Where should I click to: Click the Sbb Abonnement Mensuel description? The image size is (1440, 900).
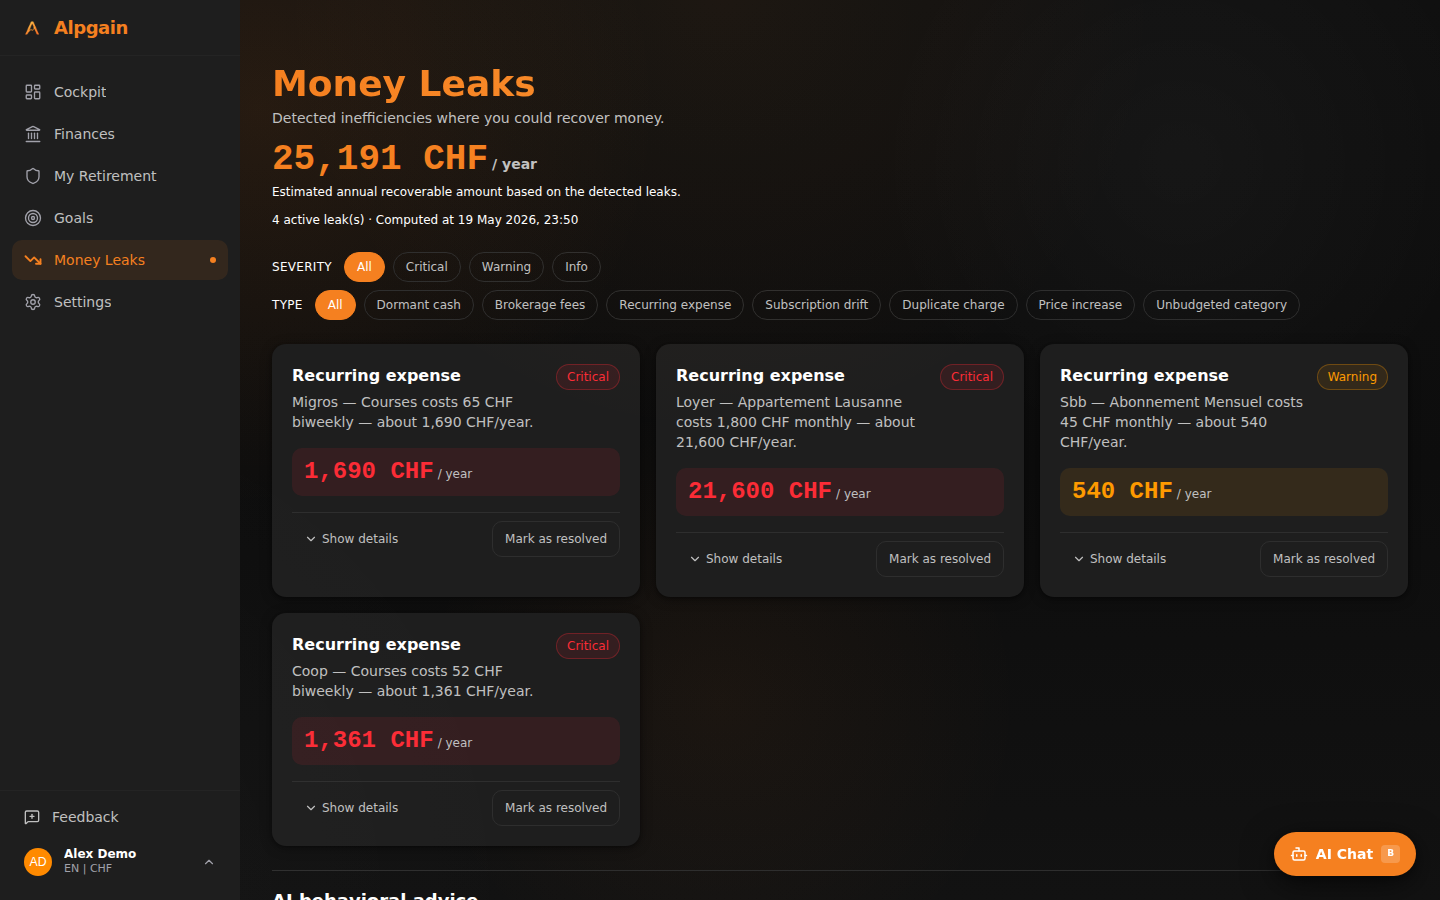coord(1181,422)
